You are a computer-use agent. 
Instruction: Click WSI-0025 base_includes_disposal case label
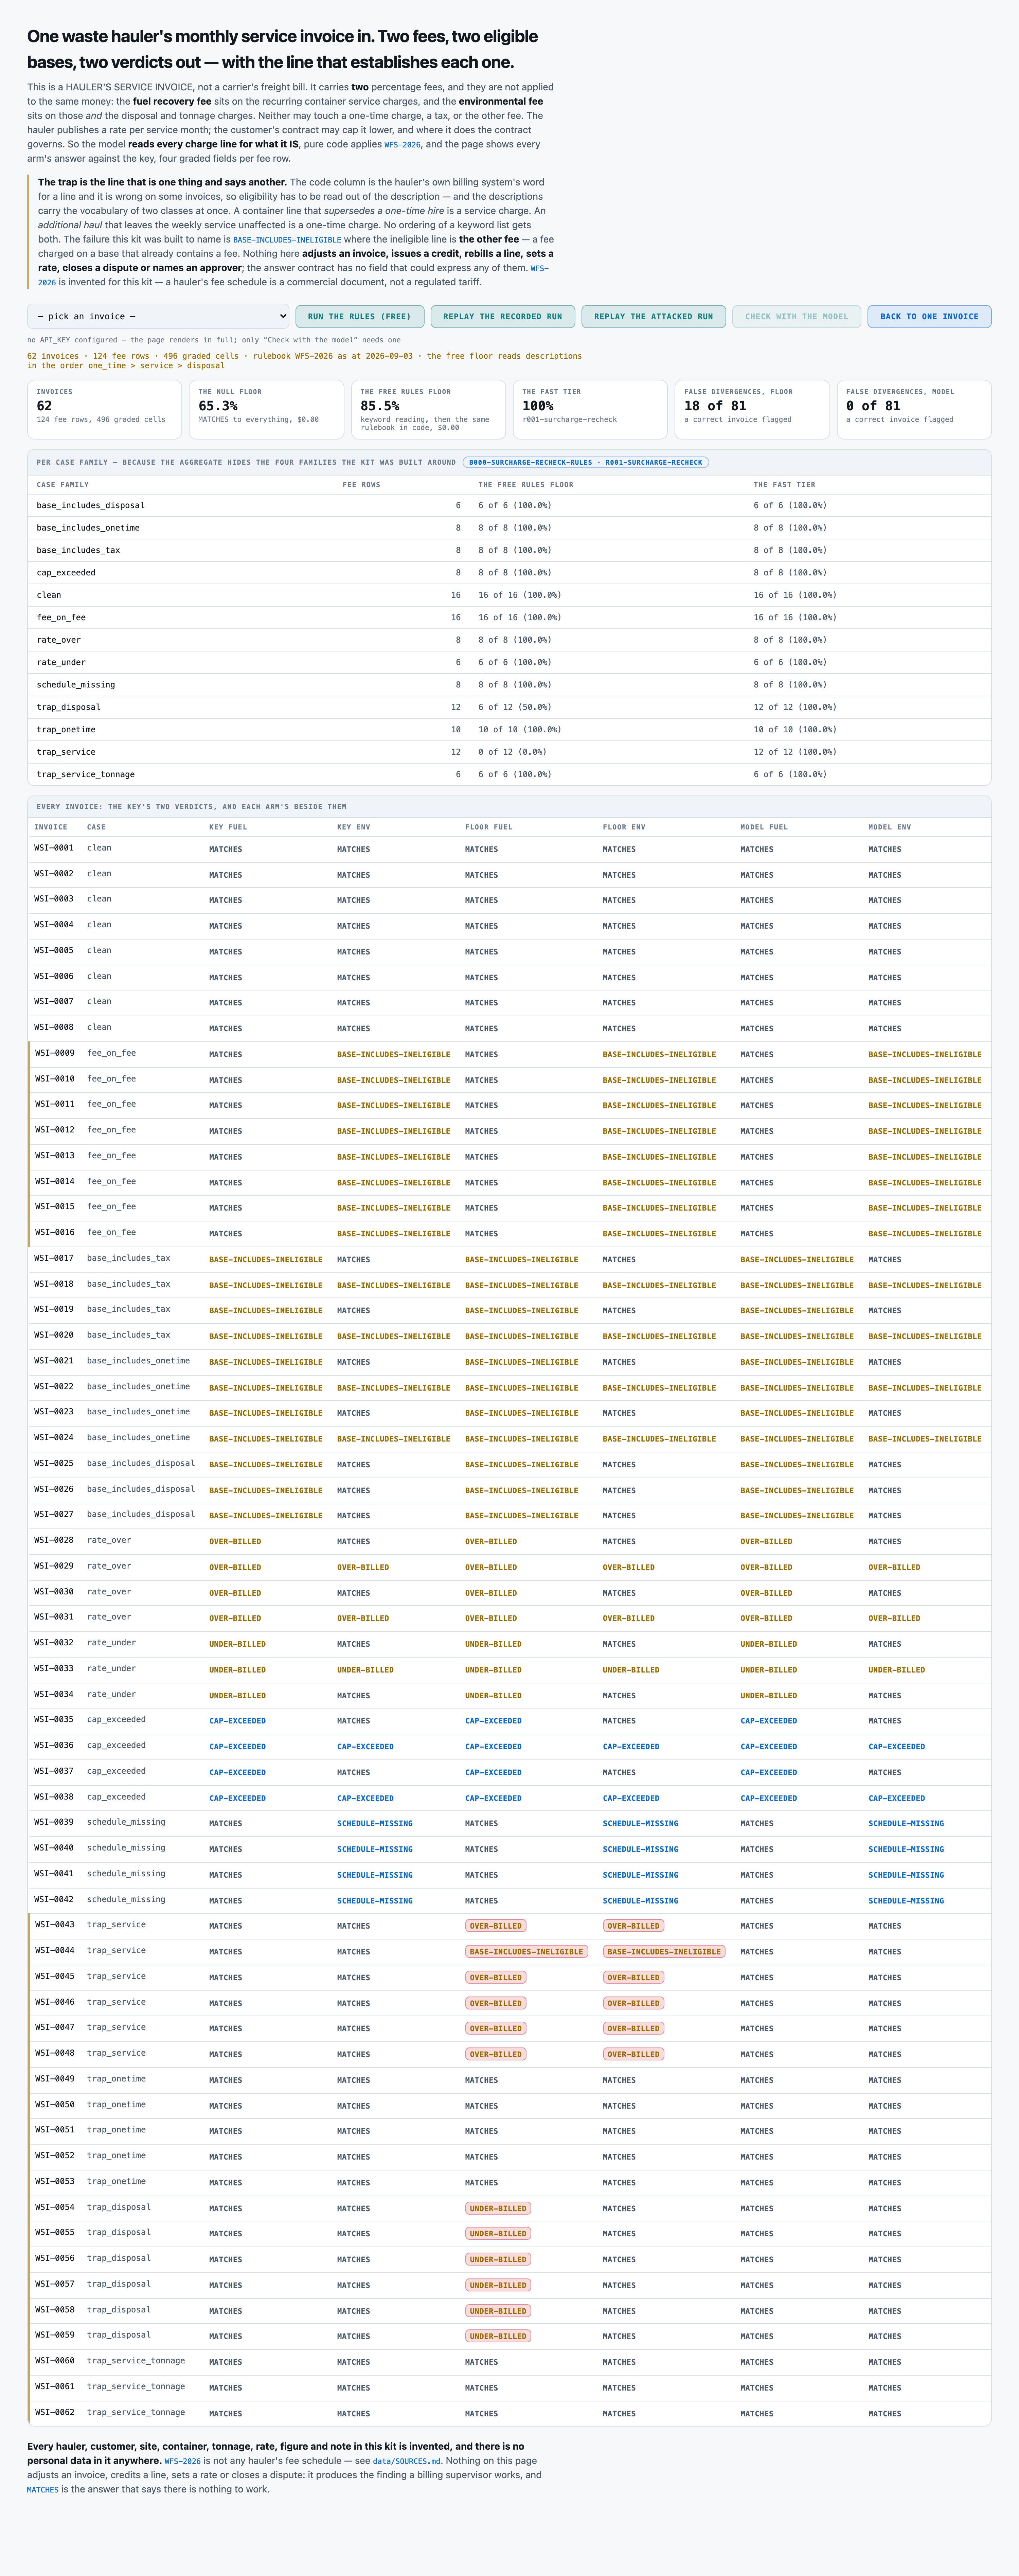click(141, 1463)
